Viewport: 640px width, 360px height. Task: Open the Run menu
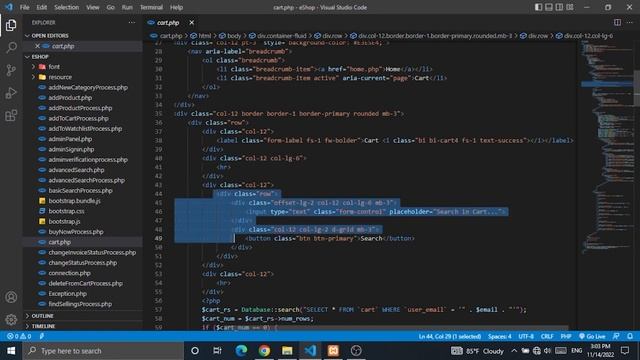[x=127, y=7]
